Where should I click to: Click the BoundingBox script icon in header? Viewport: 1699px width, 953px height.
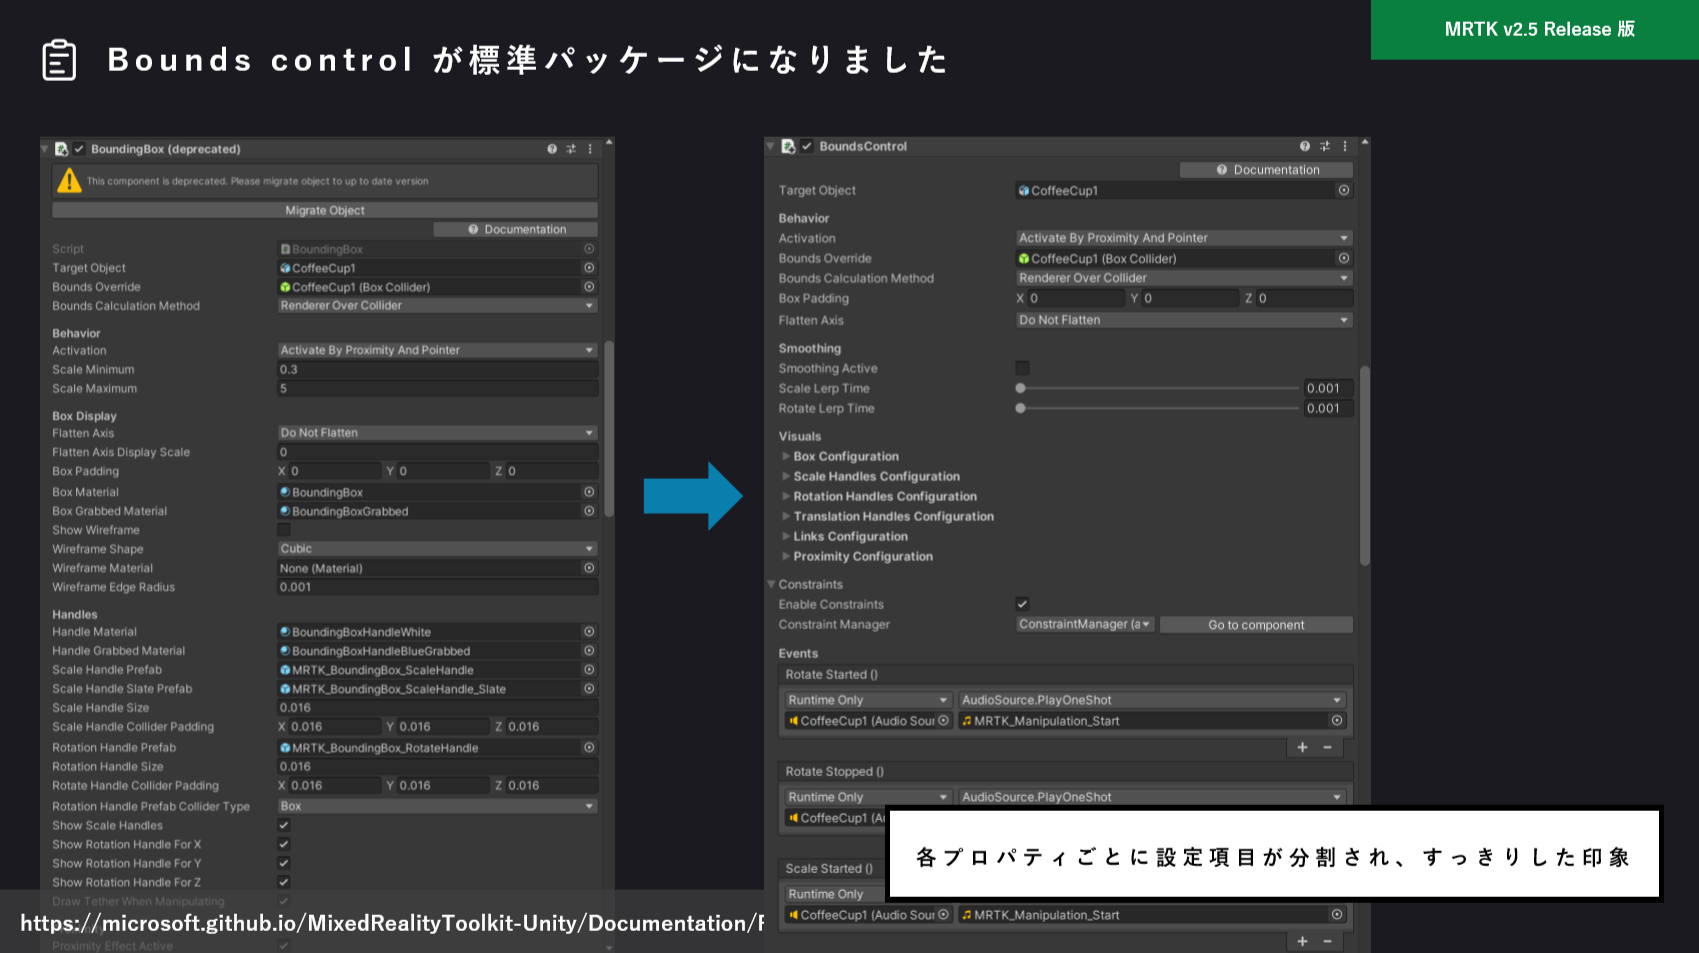[x=61, y=149]
